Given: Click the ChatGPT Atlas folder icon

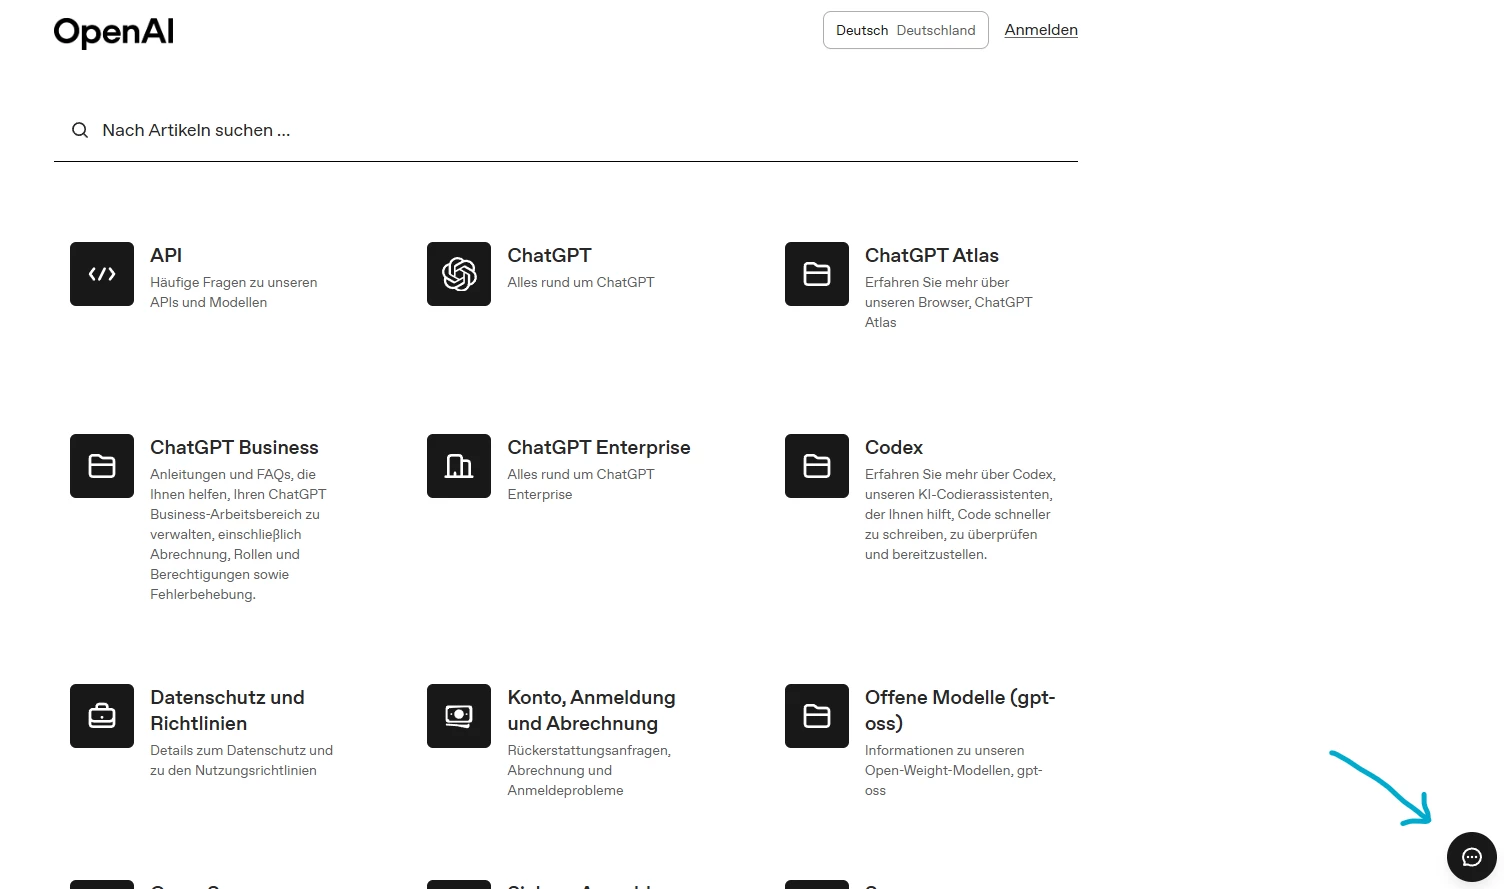Looking at the screenshot, I should [x=817, y=274].
